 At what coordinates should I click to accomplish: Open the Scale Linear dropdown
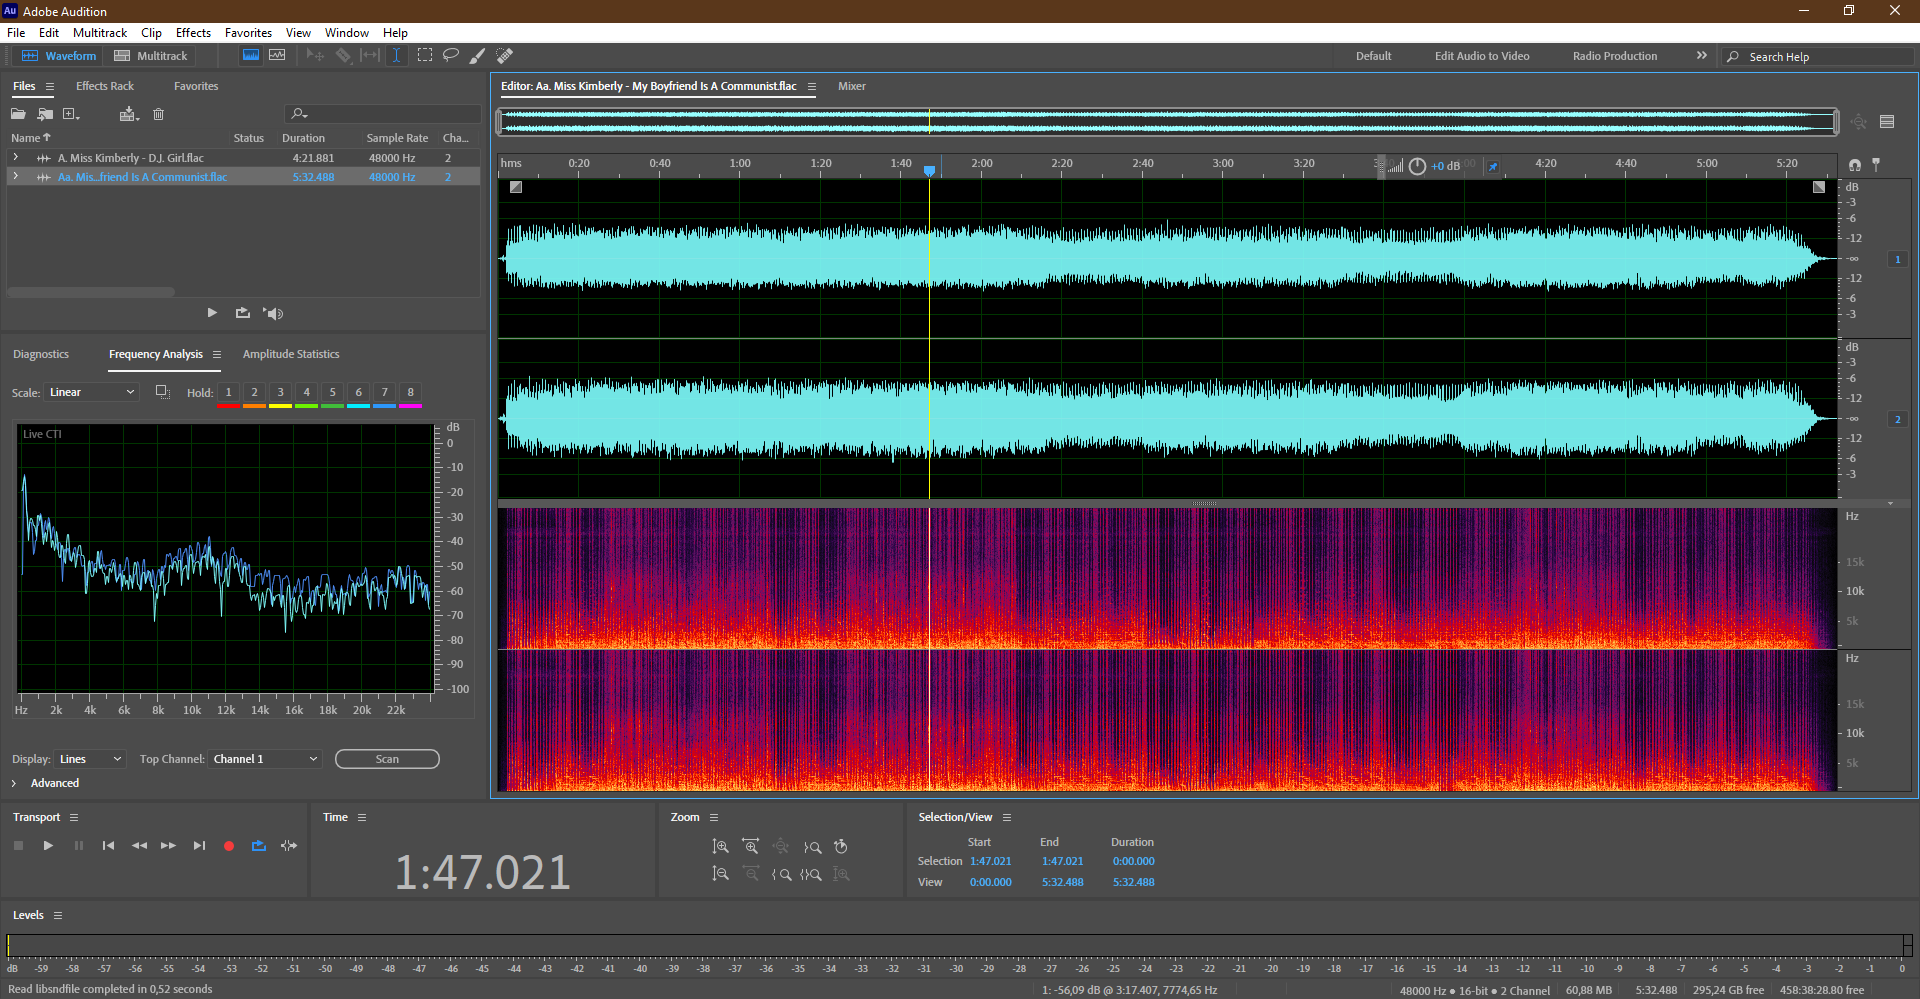[x=91, y=392]
